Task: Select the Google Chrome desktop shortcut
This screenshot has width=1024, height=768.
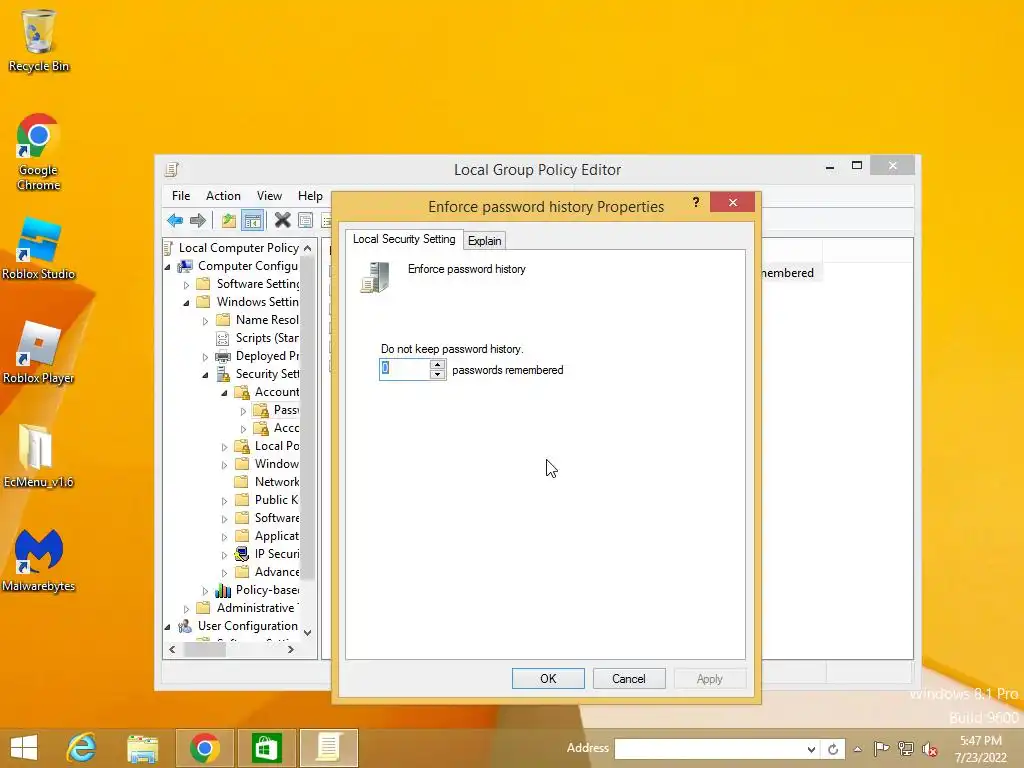Action: point(39,152)
